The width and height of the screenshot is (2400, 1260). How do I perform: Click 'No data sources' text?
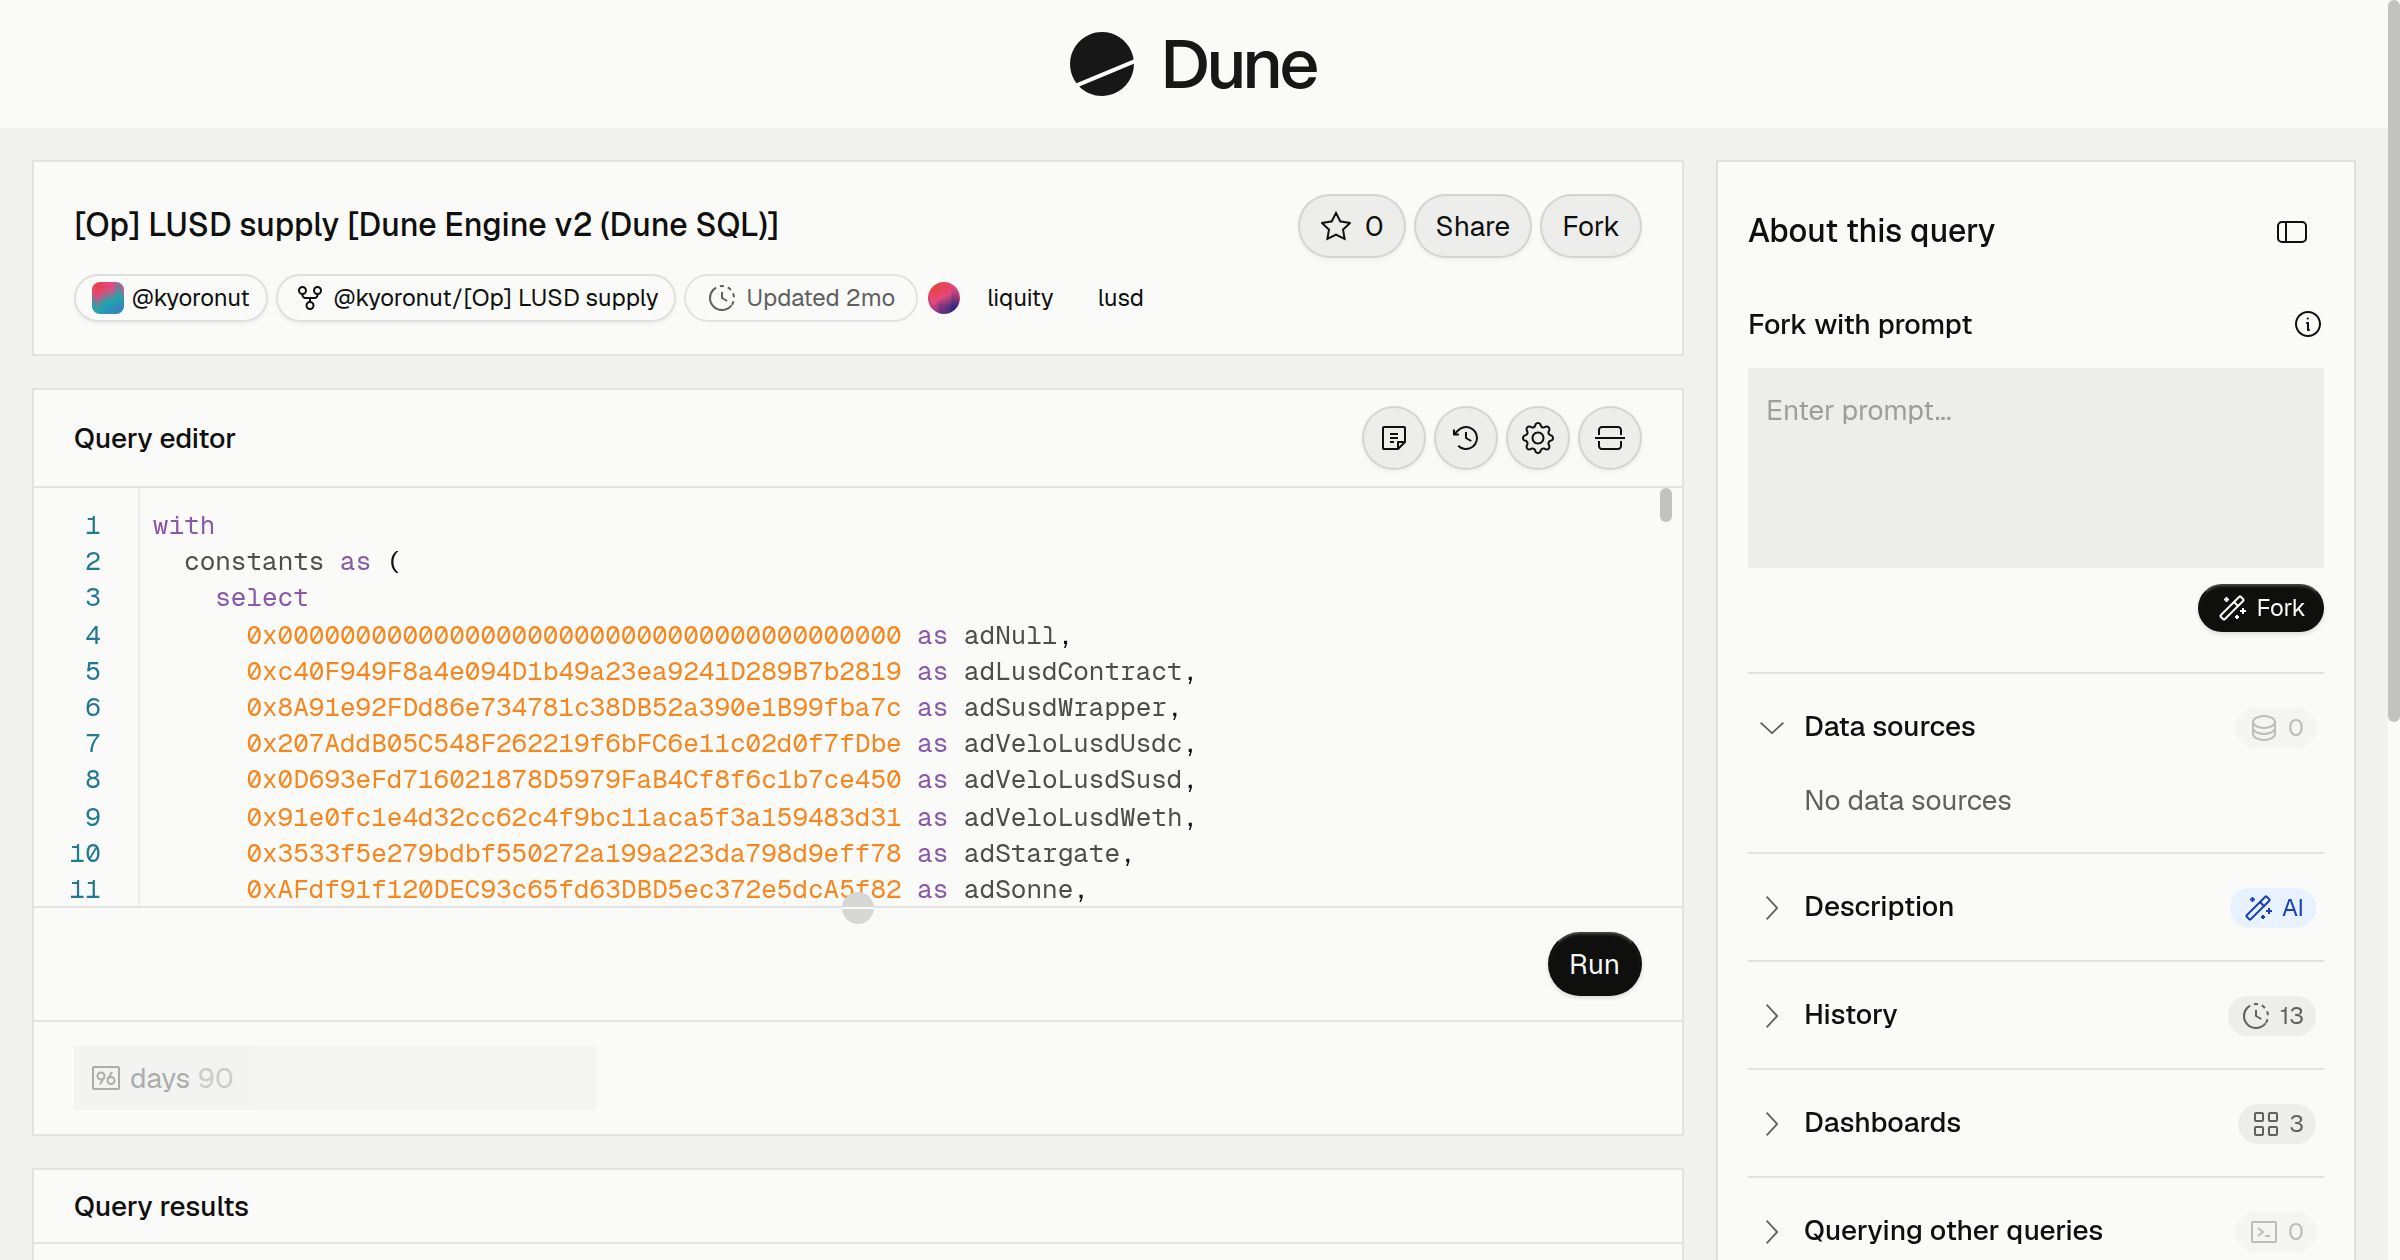coord(1907,801)
